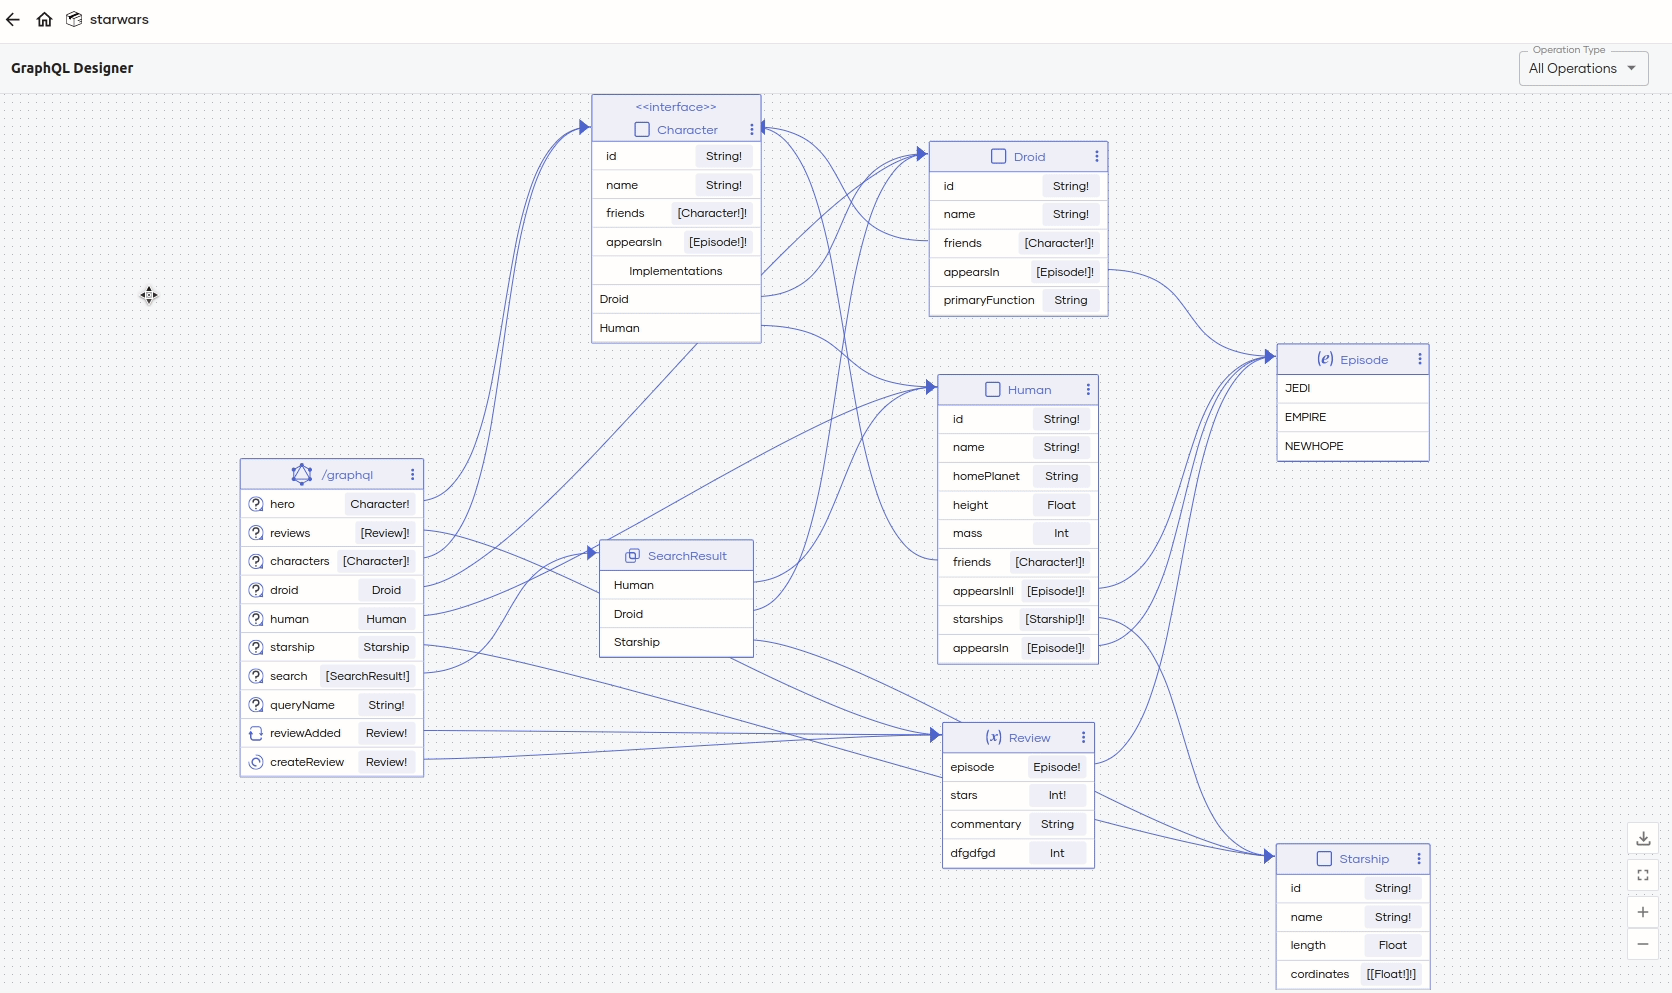Go back with the arrow icon
The width and height of the screenshot is (1672, 993).
pyautogui.click(x=13, y=19)
